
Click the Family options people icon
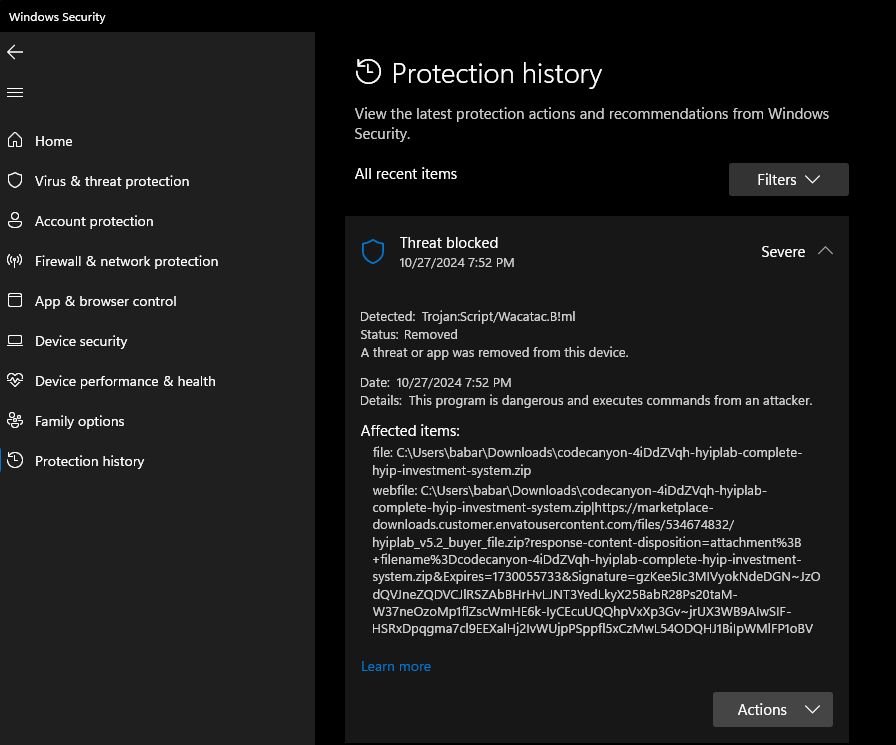tap(15, 421)
